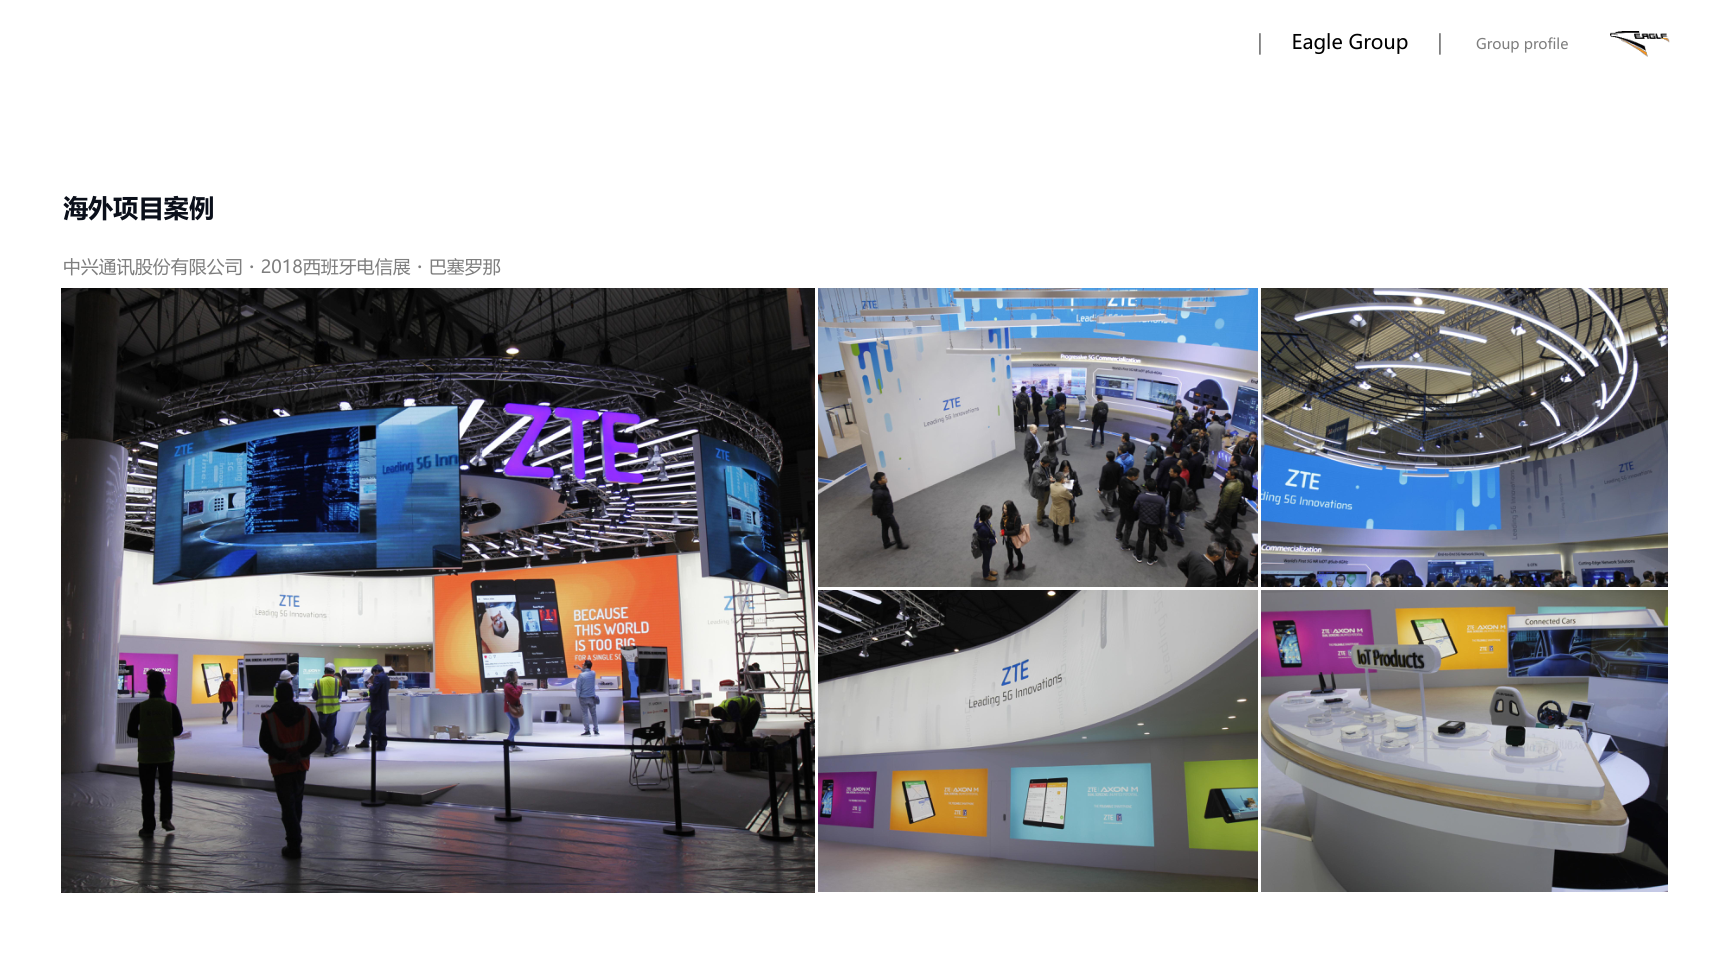Open the photo of the ring-light ceiling

1464,437
